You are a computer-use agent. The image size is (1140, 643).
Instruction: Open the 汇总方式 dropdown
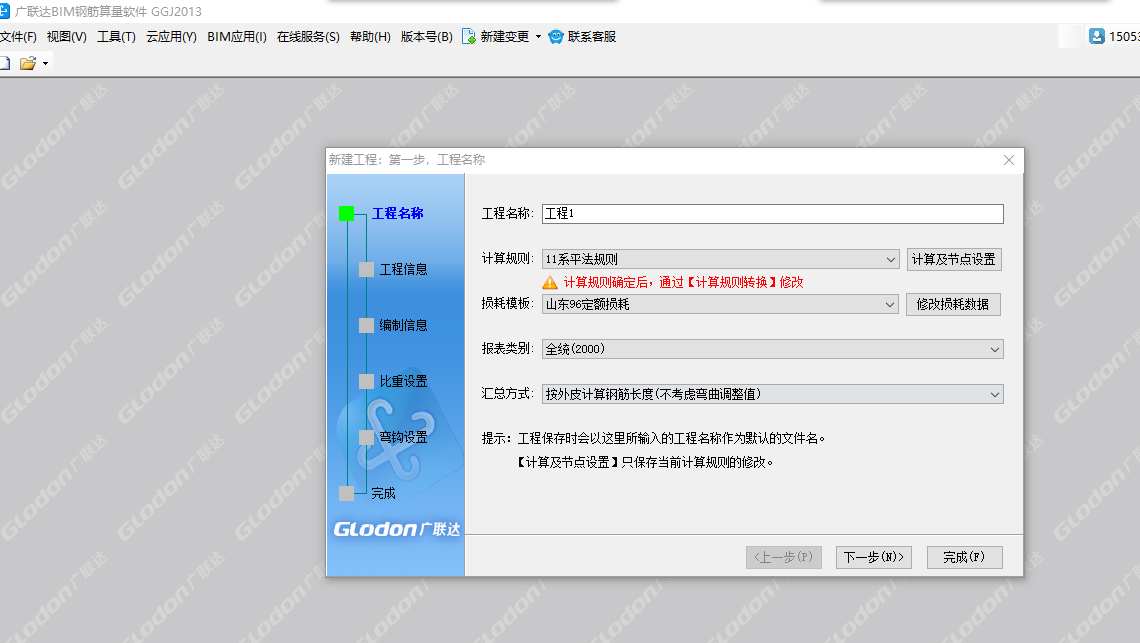(x=773, y=394)
